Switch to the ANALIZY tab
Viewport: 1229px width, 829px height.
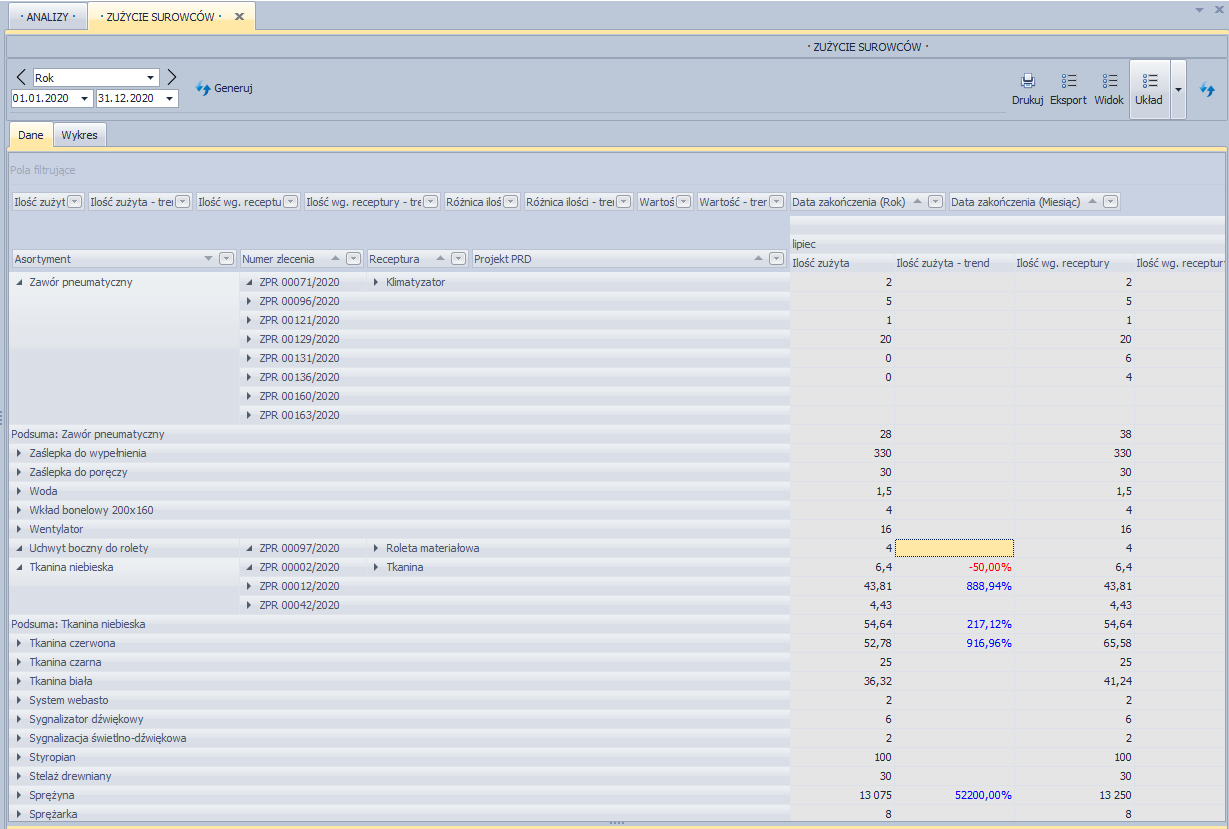(x=47, y=17)
